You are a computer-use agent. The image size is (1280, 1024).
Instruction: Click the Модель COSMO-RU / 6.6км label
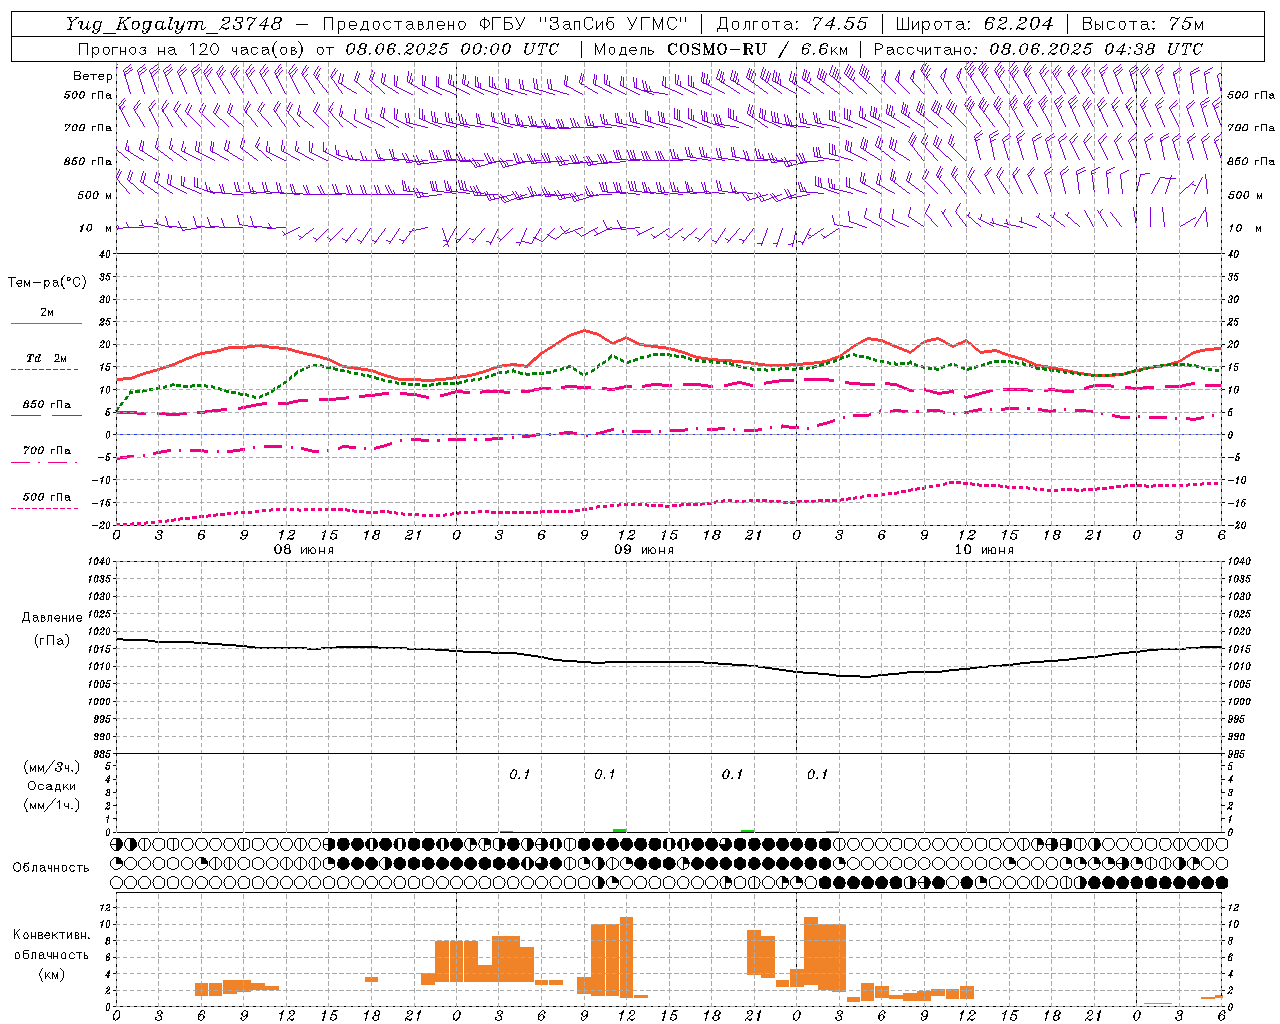[x=721, y=49]
